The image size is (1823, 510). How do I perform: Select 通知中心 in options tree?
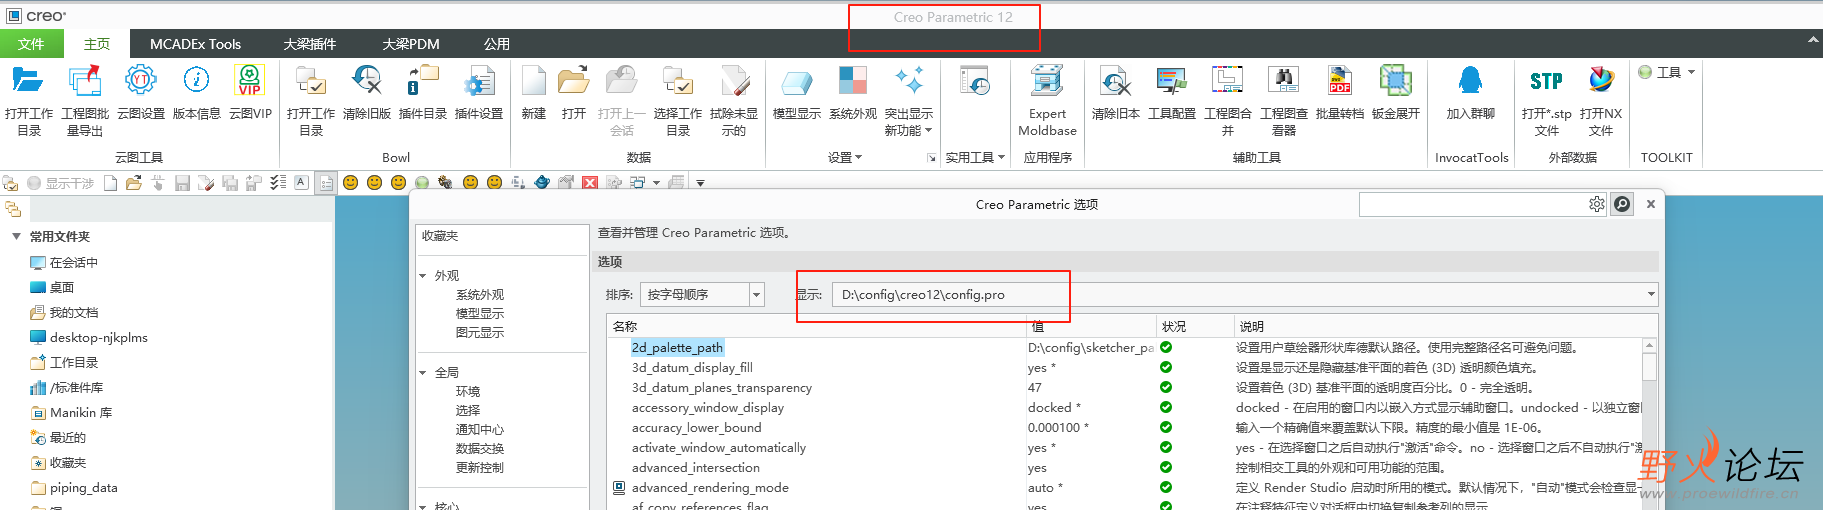[x=480, y=430]
